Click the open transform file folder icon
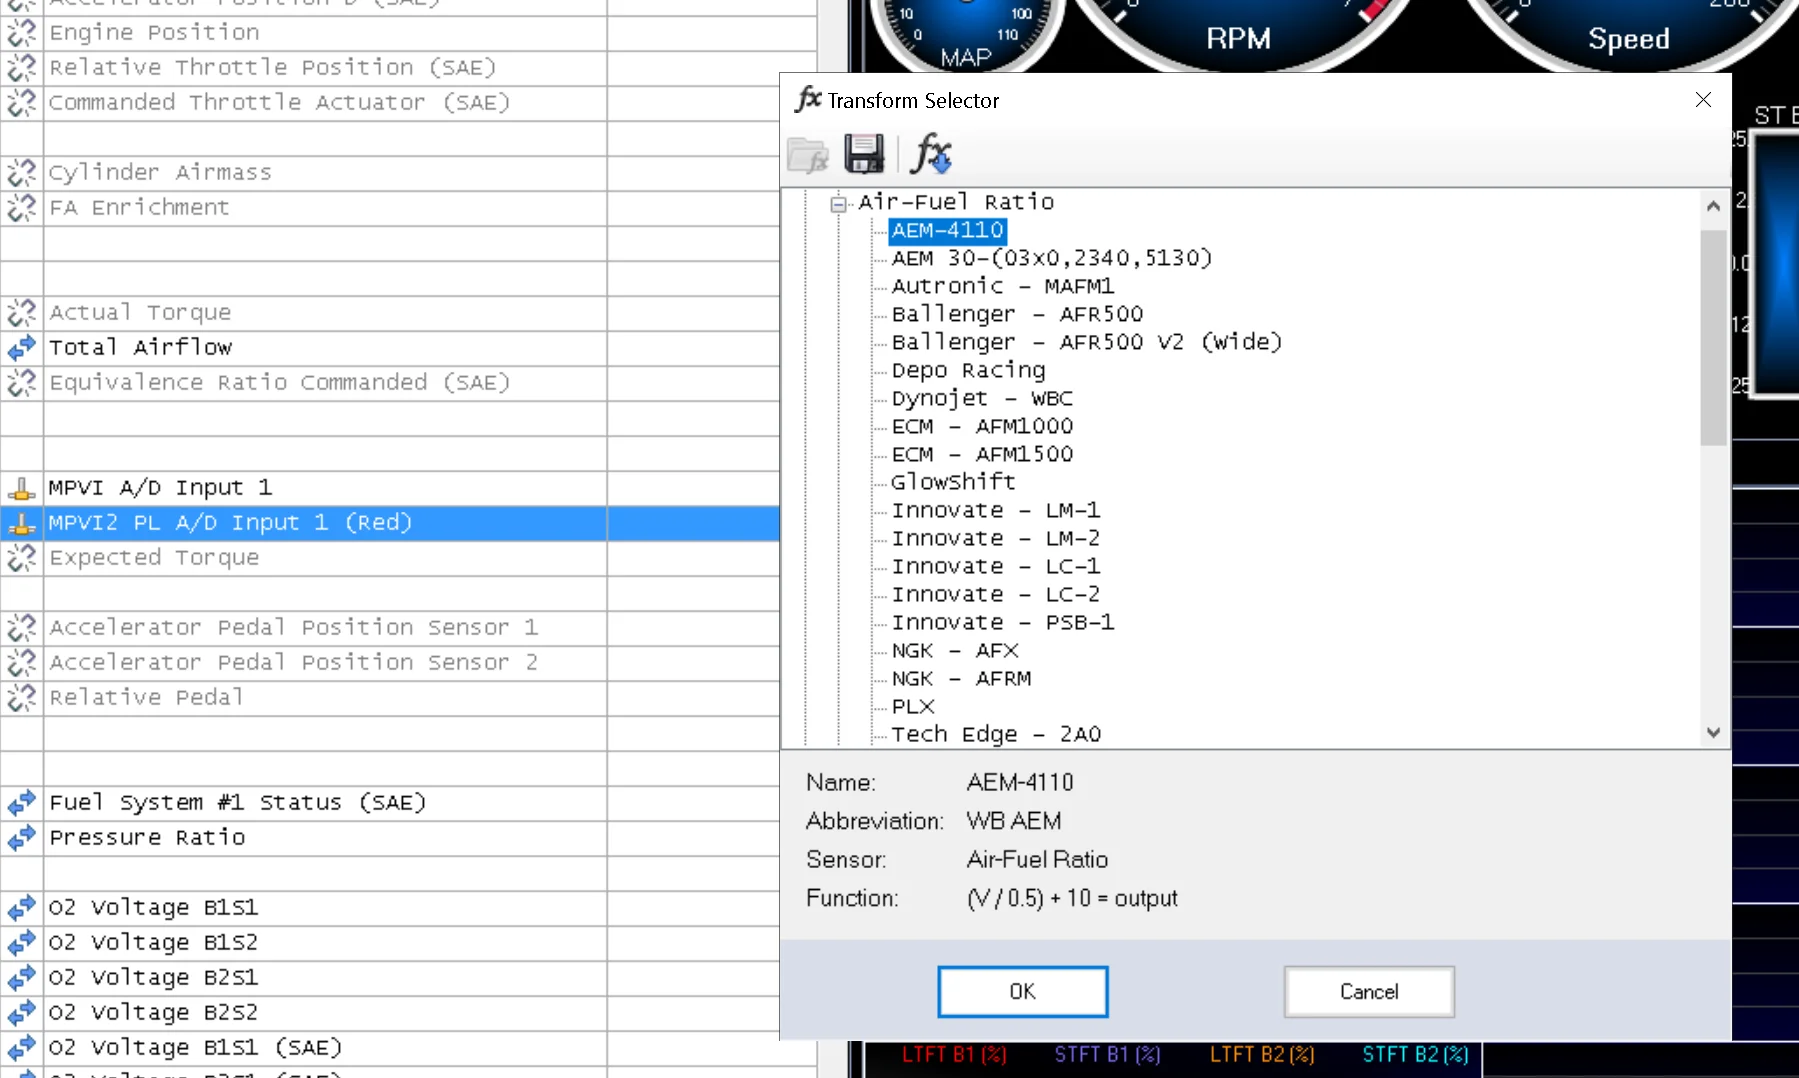The width and height of the screenshot is (1799, 1078). pyautogui.click(x=808, y=155)
